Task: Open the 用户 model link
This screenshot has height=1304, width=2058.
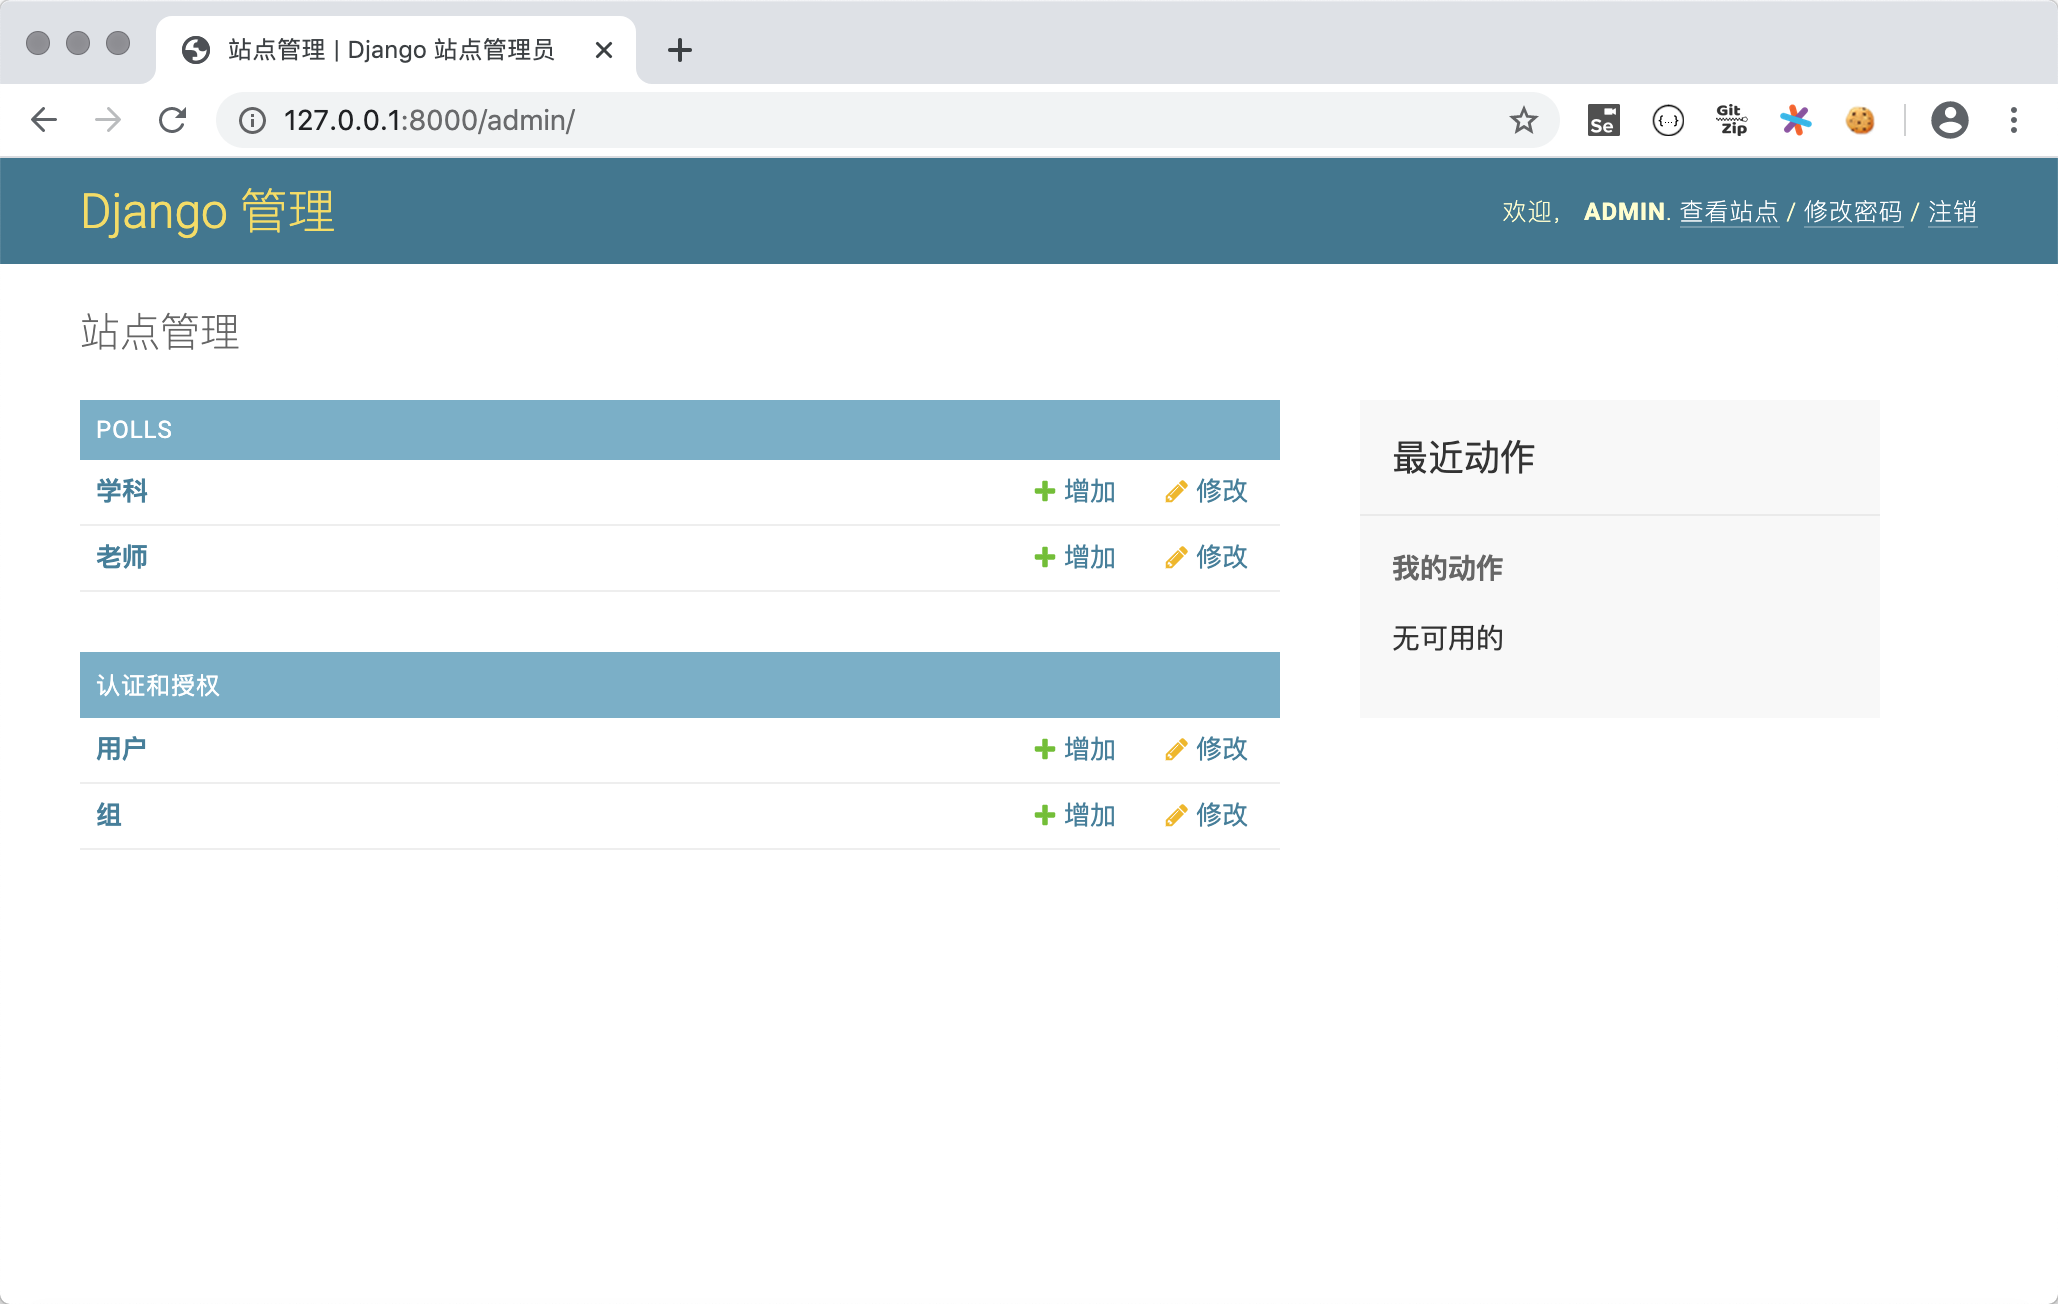Action: tap(121, 749)
